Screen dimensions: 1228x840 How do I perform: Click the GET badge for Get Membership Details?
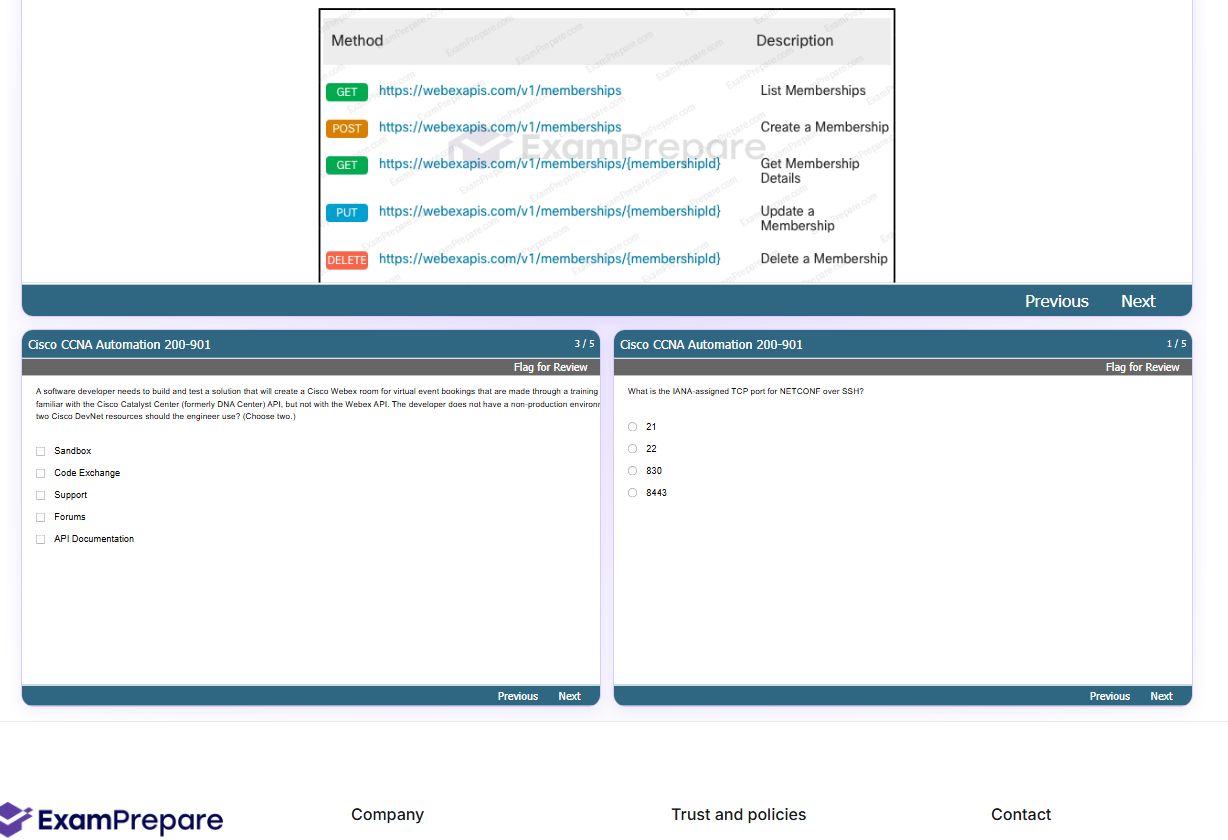click(x=347, y=165)
